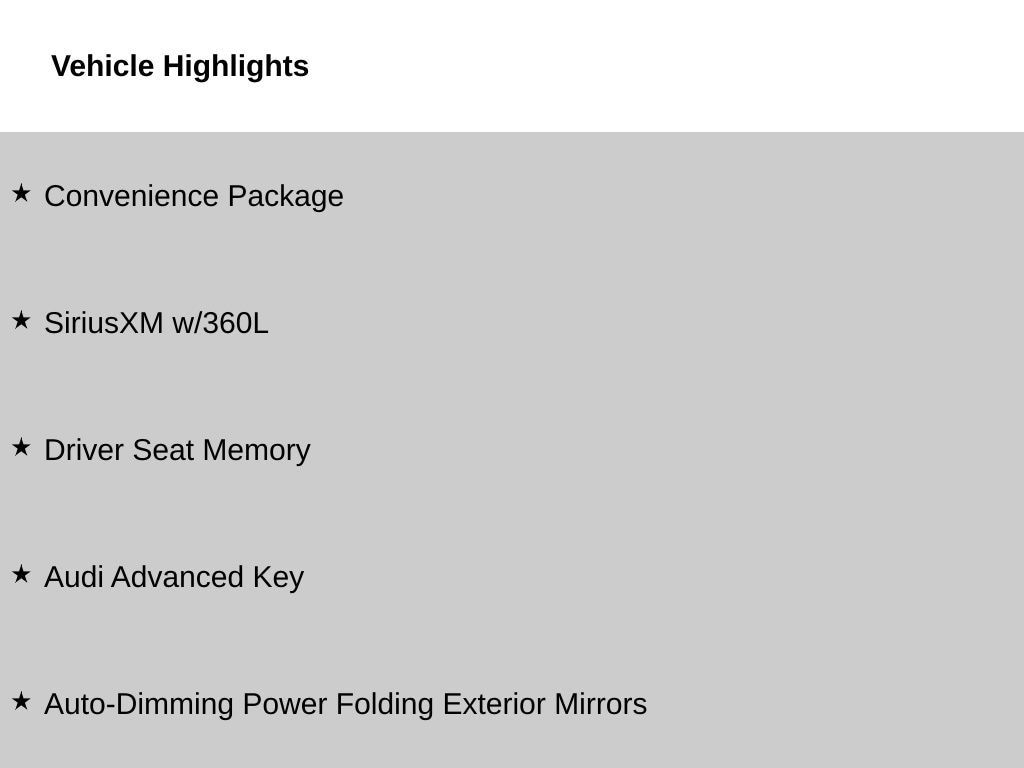
Task: Click the star beside Convenience Package
Action: point(21,193)
